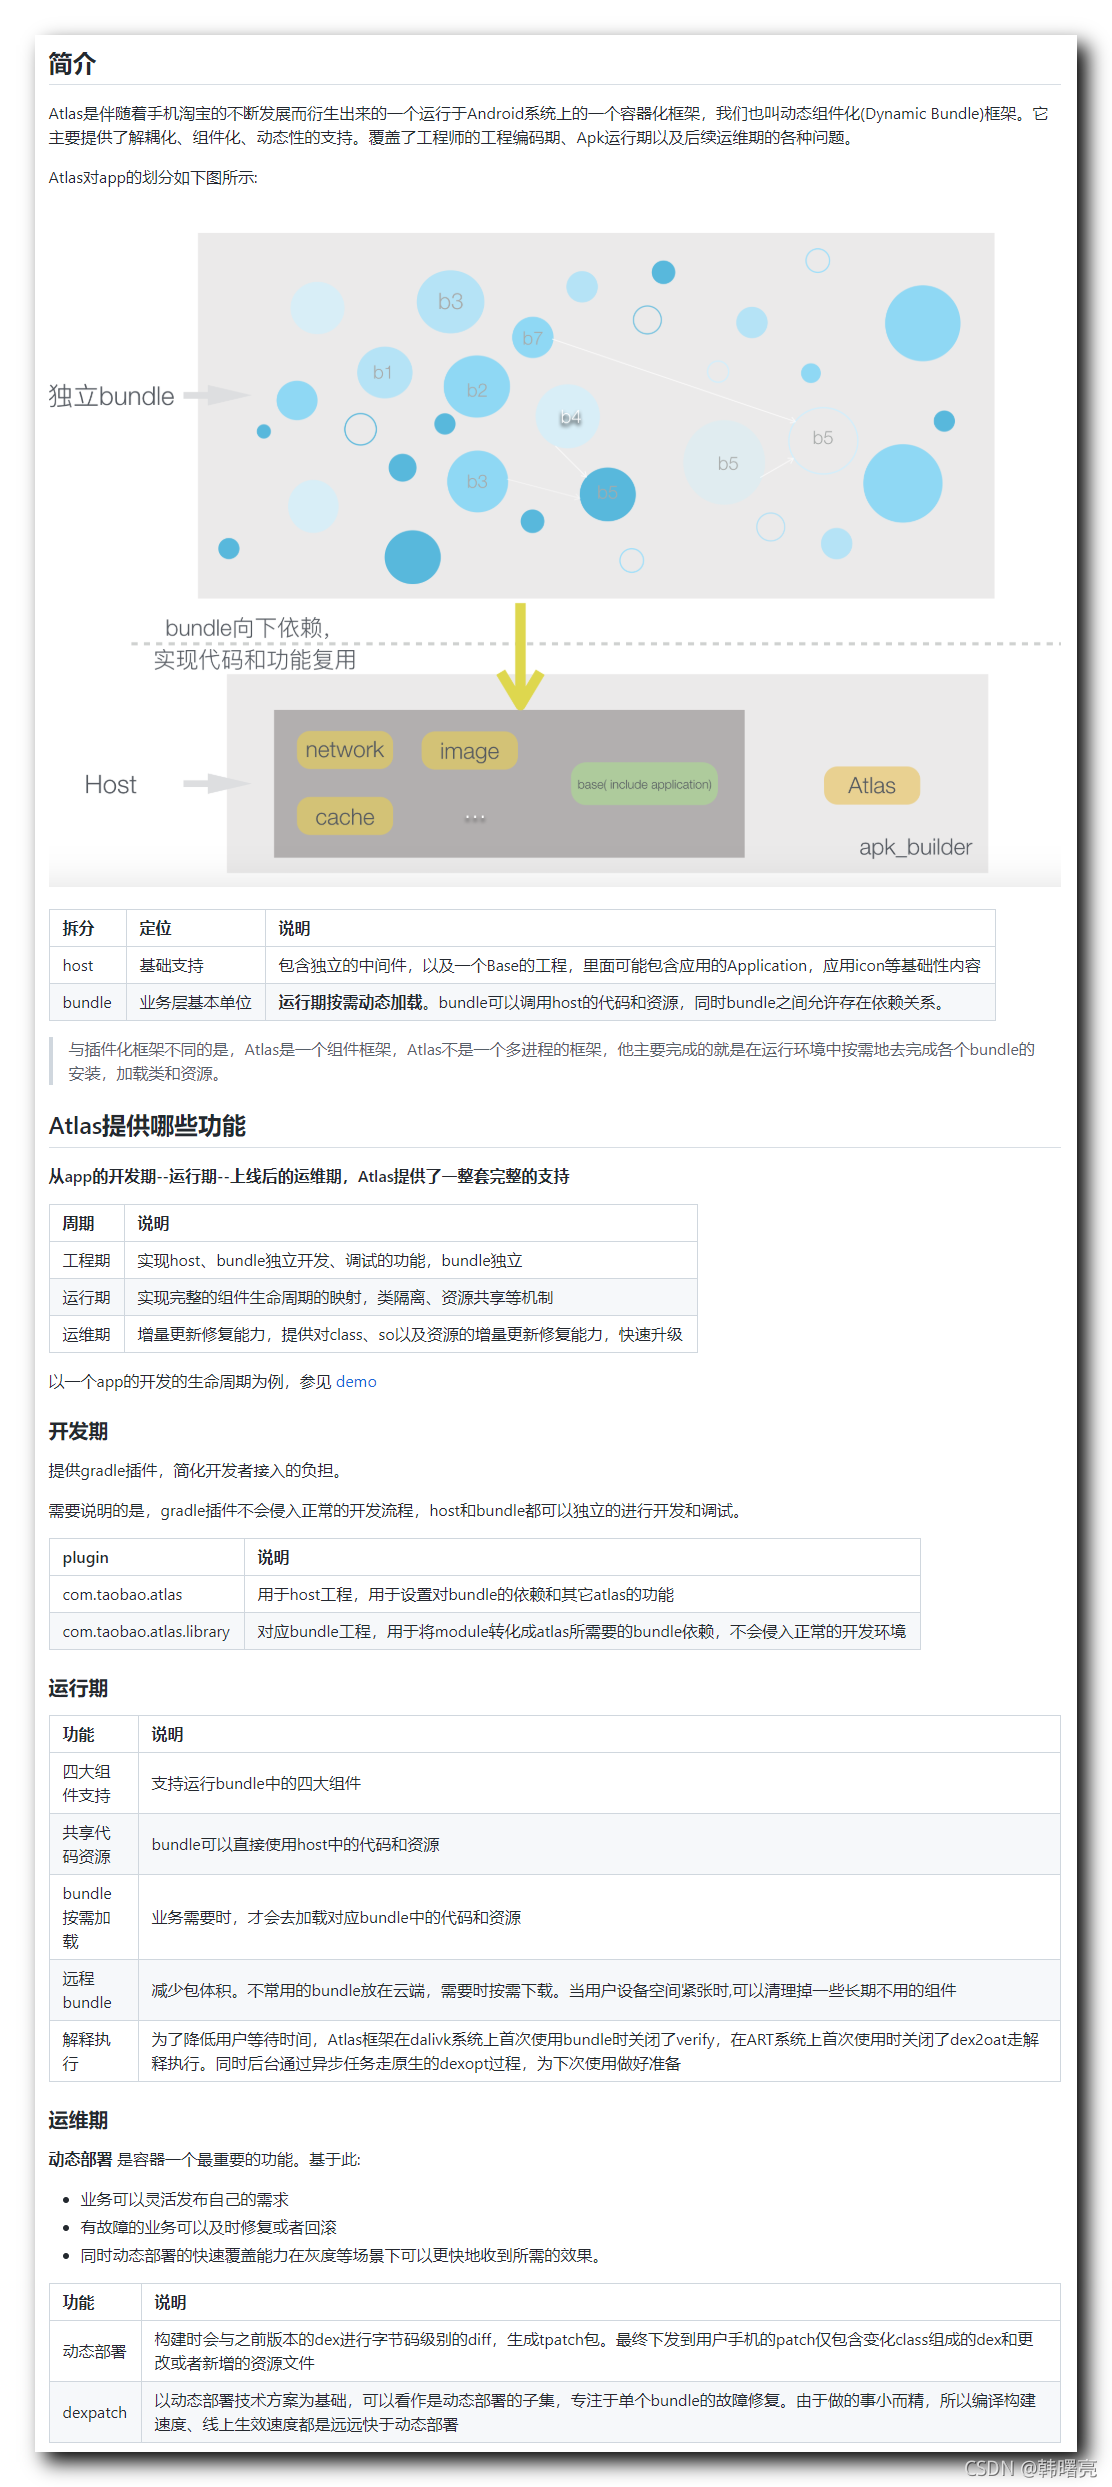1112x2487 pixels.
Task: Click the 解释执行 cell
Action: tap(94, 2051)
